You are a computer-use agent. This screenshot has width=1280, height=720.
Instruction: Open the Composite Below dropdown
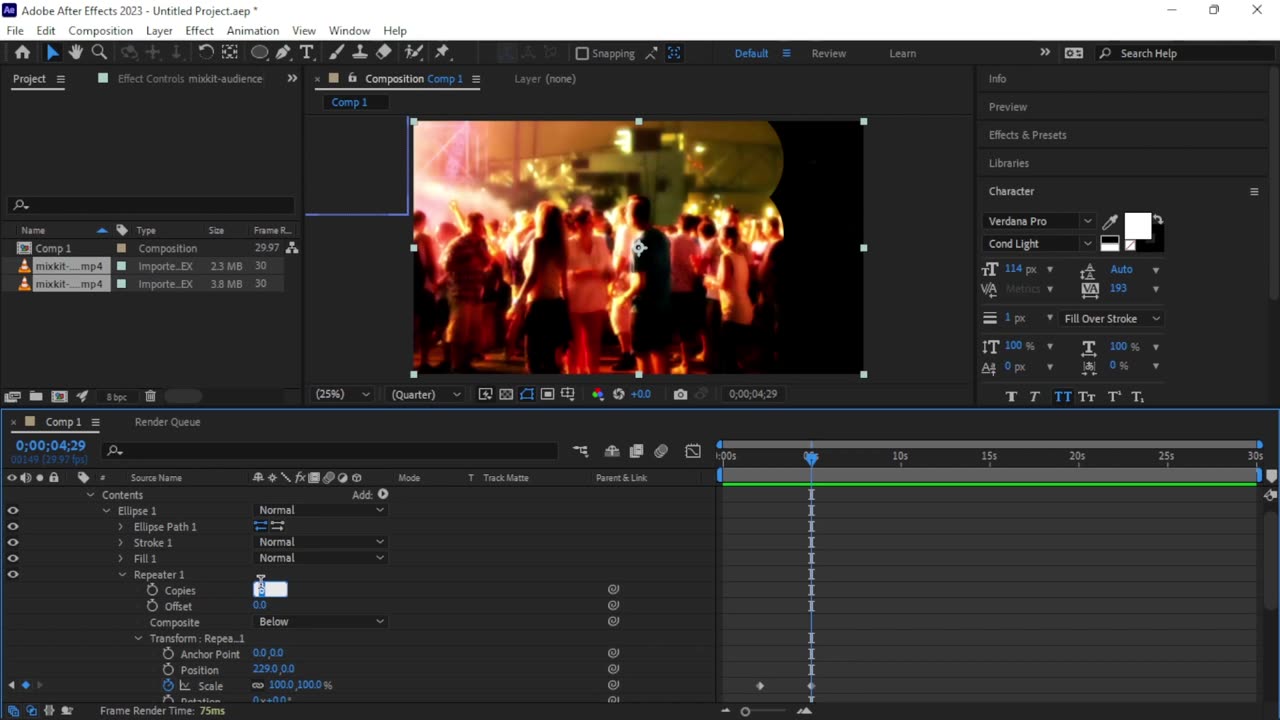tap(320, 622)
